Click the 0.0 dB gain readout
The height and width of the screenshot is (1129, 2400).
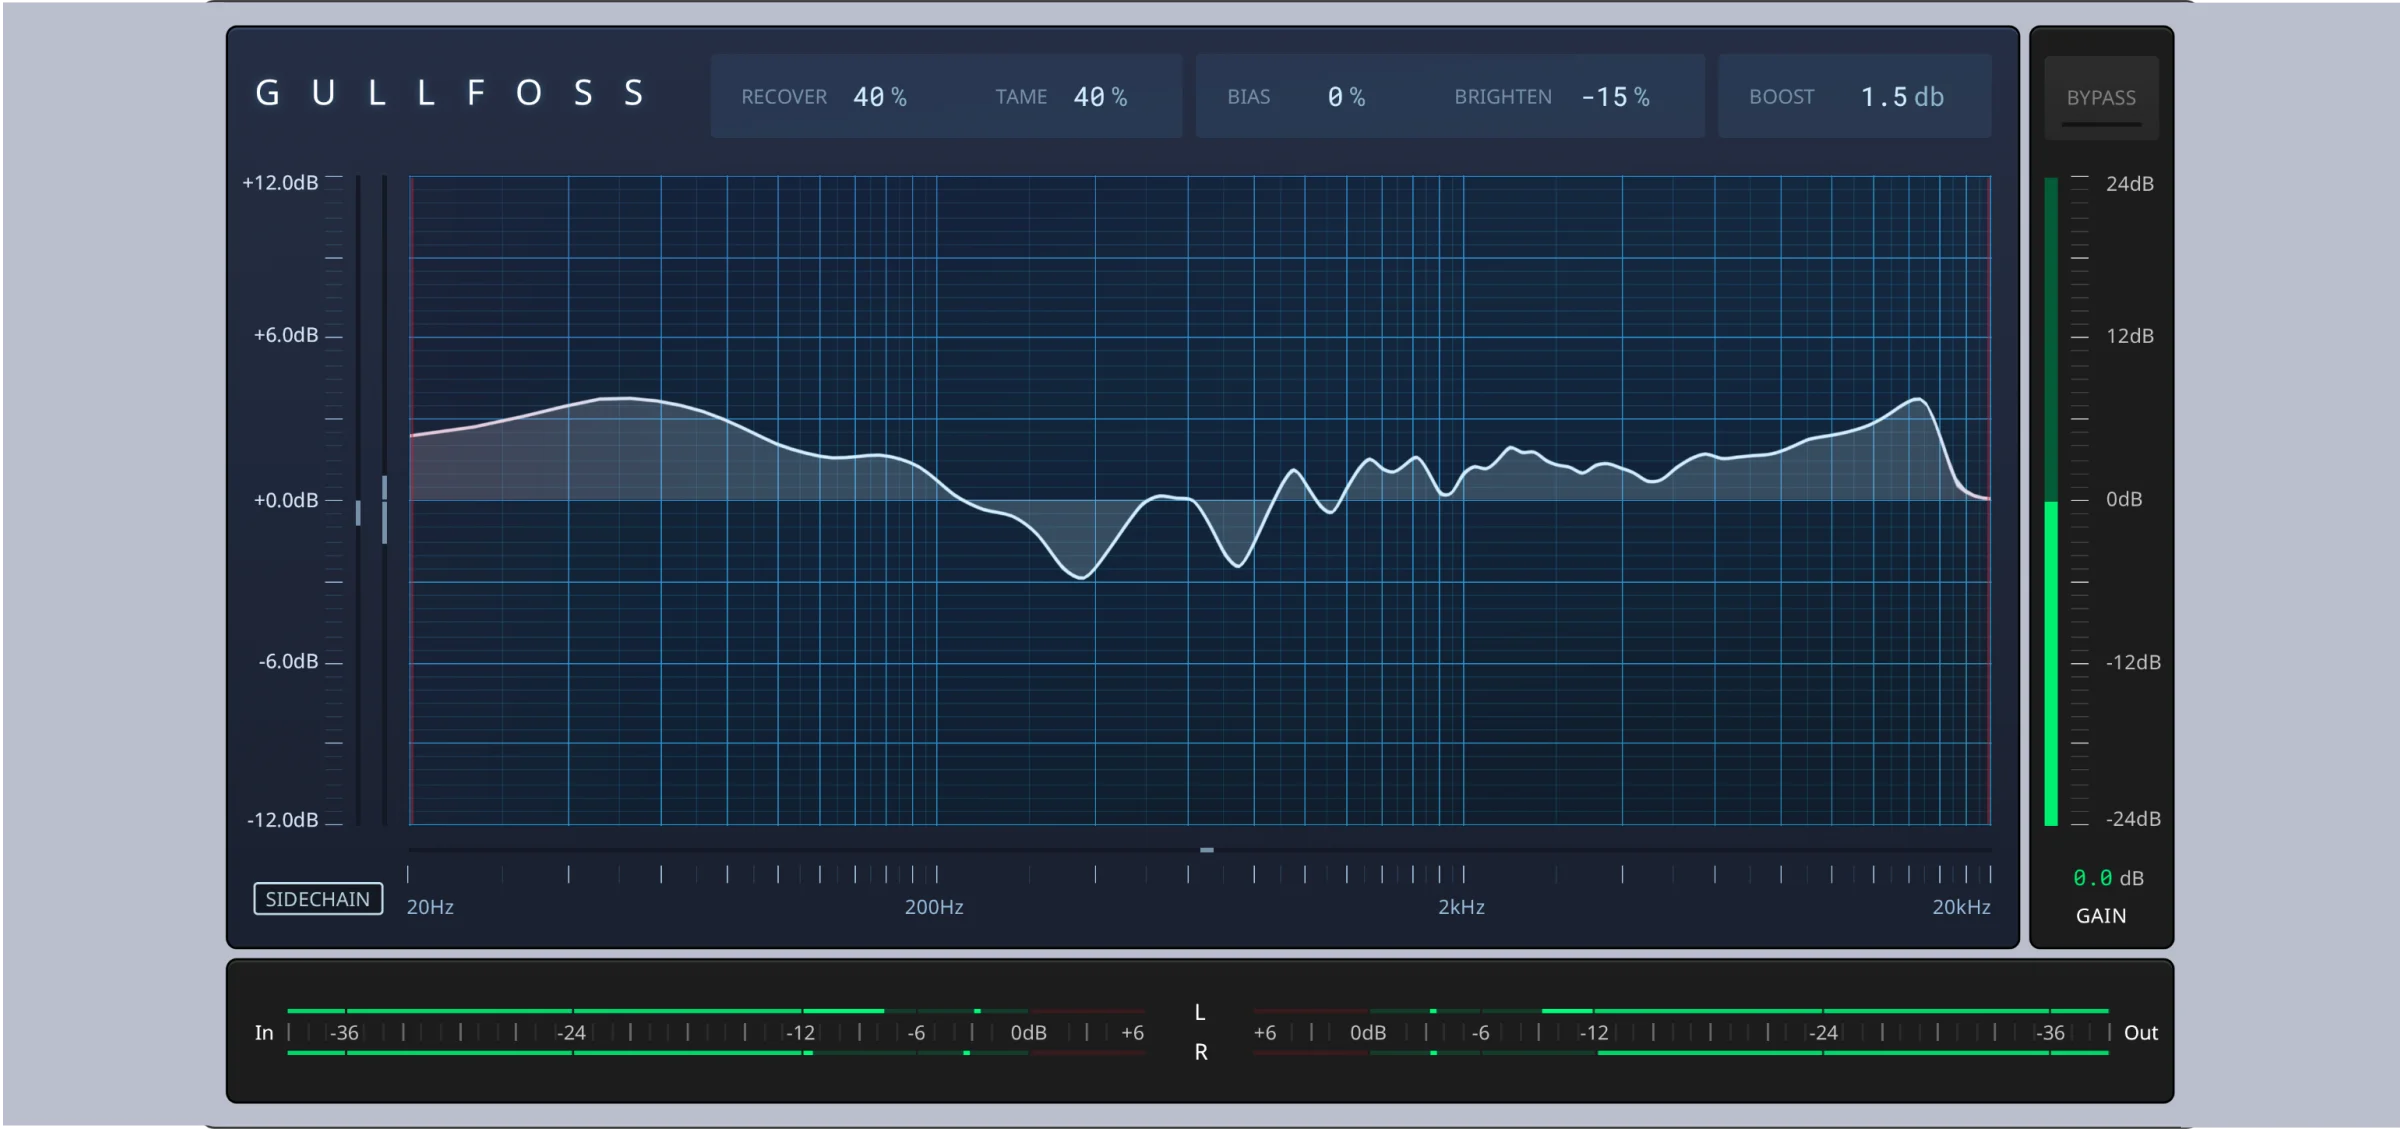pyautogui.click(x=2108, y=878)
